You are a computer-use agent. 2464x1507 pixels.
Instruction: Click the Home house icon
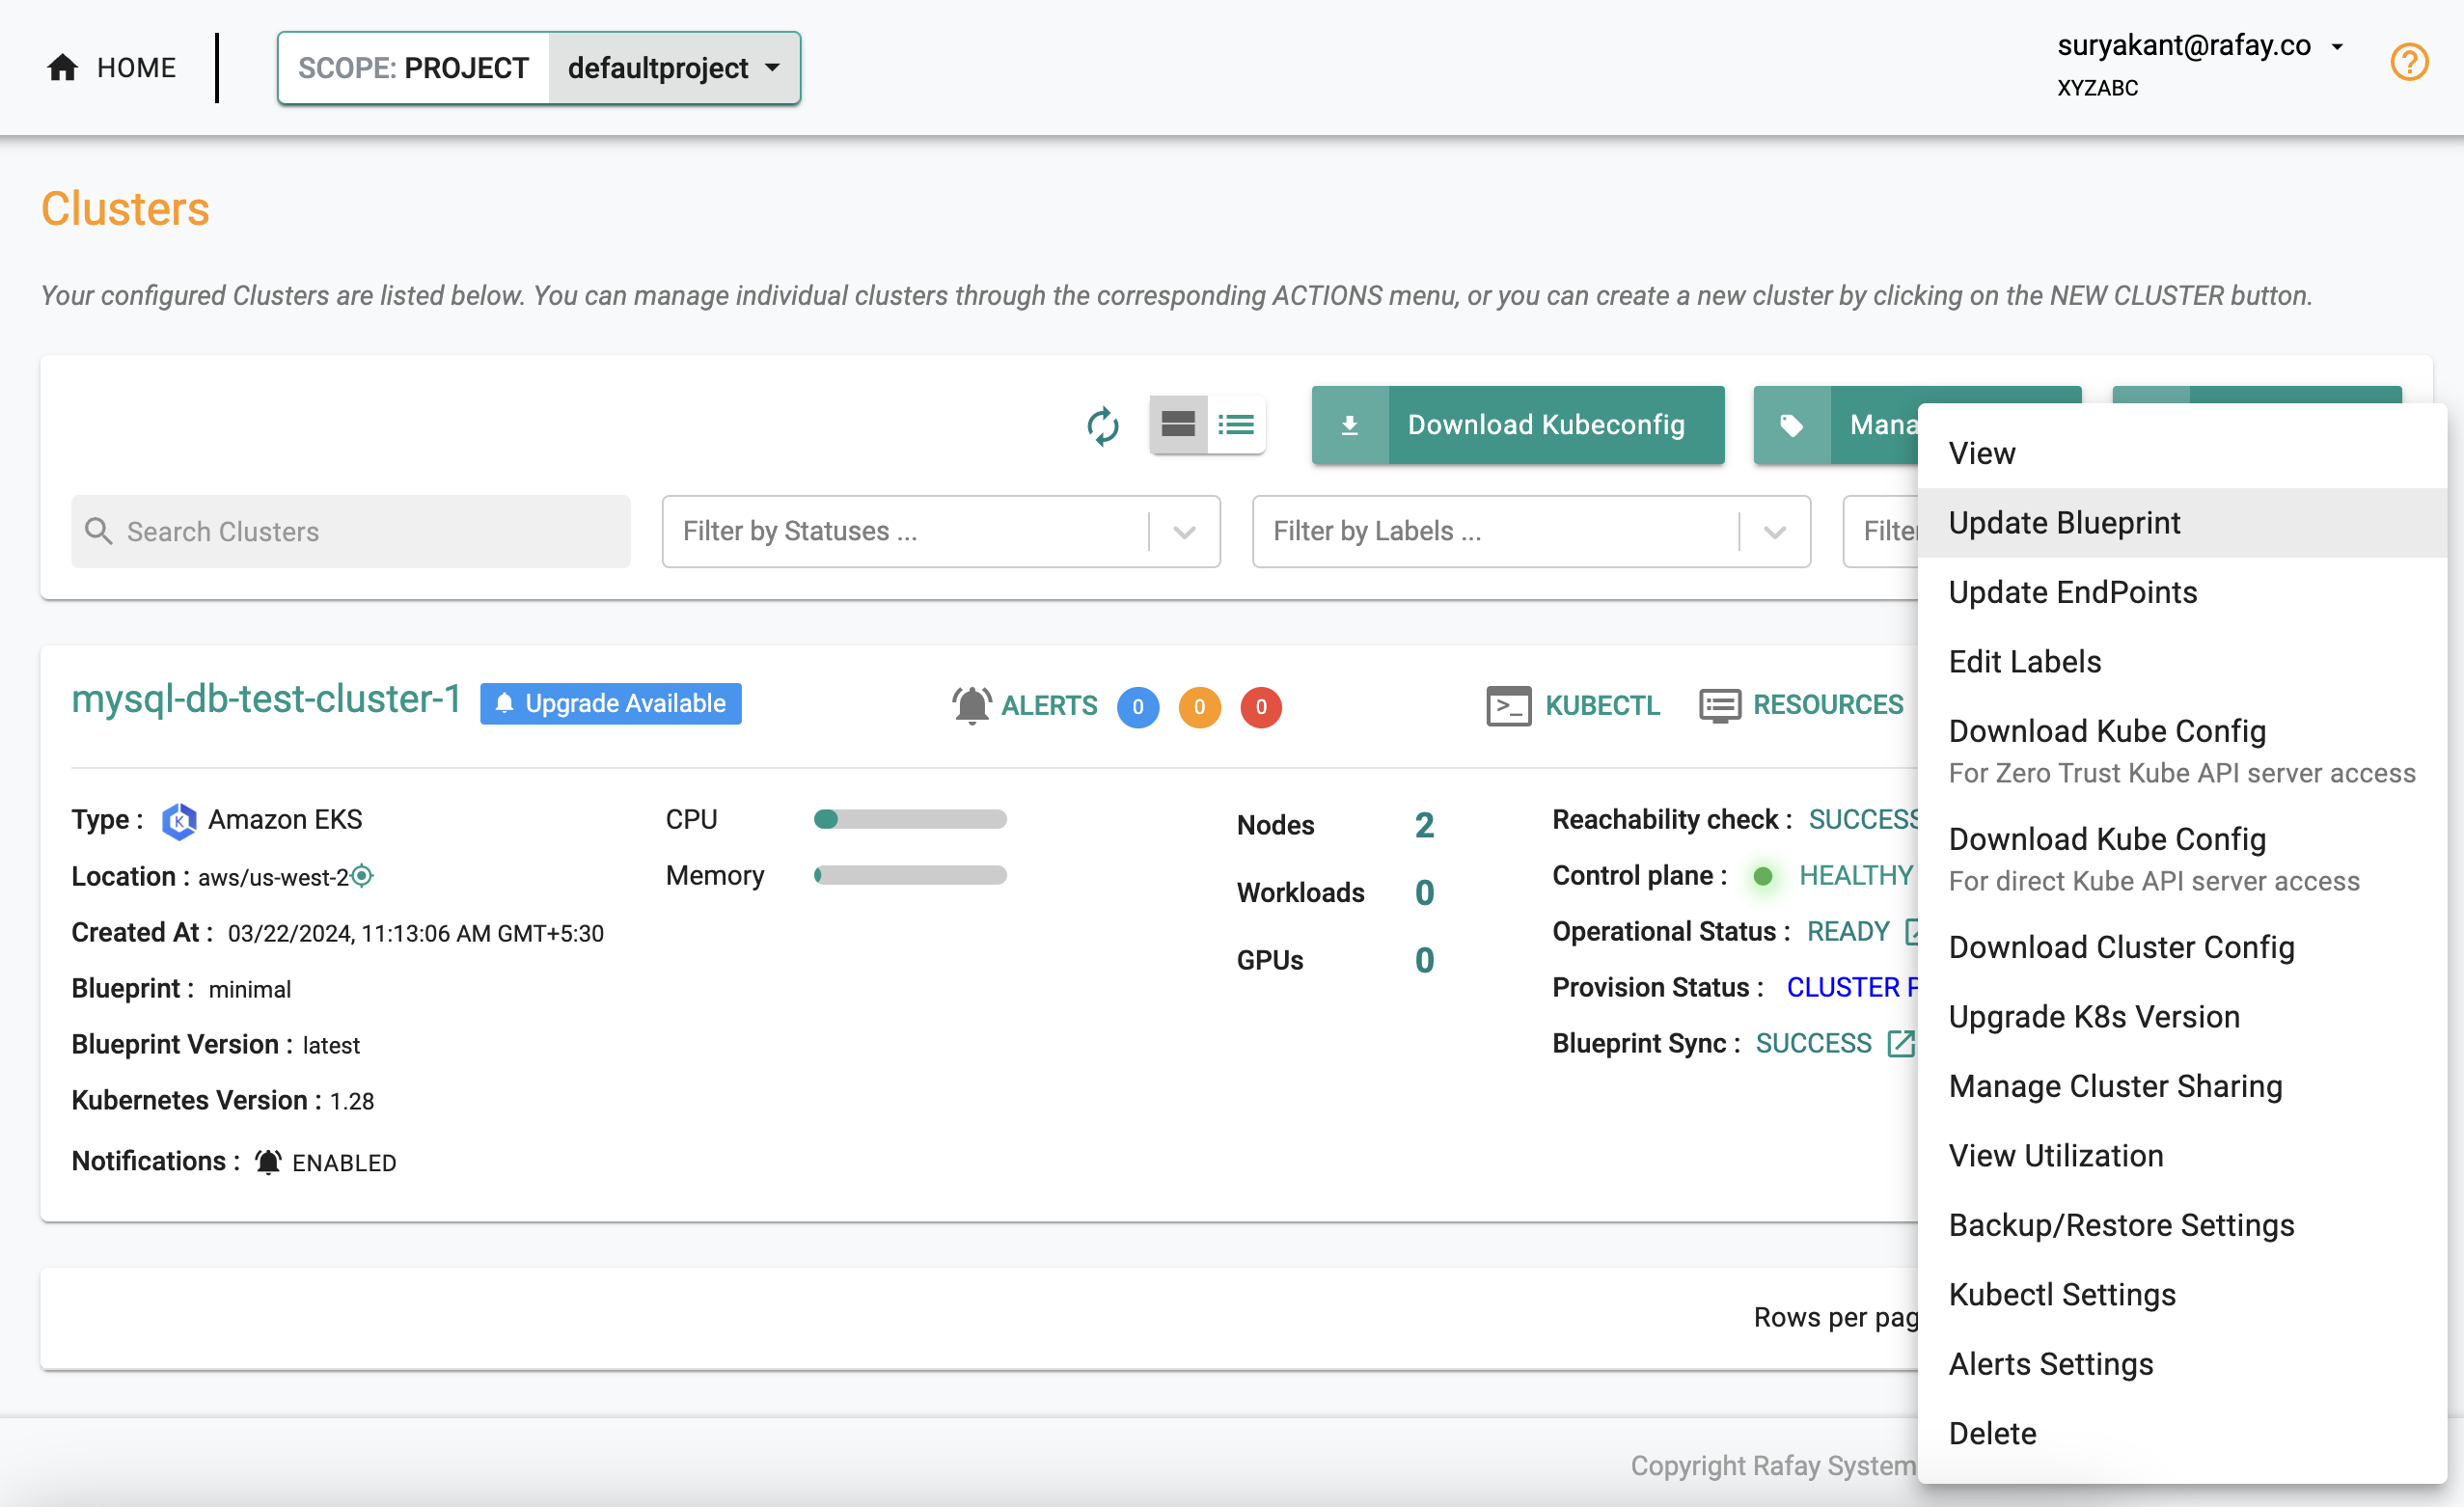(62, 68)
